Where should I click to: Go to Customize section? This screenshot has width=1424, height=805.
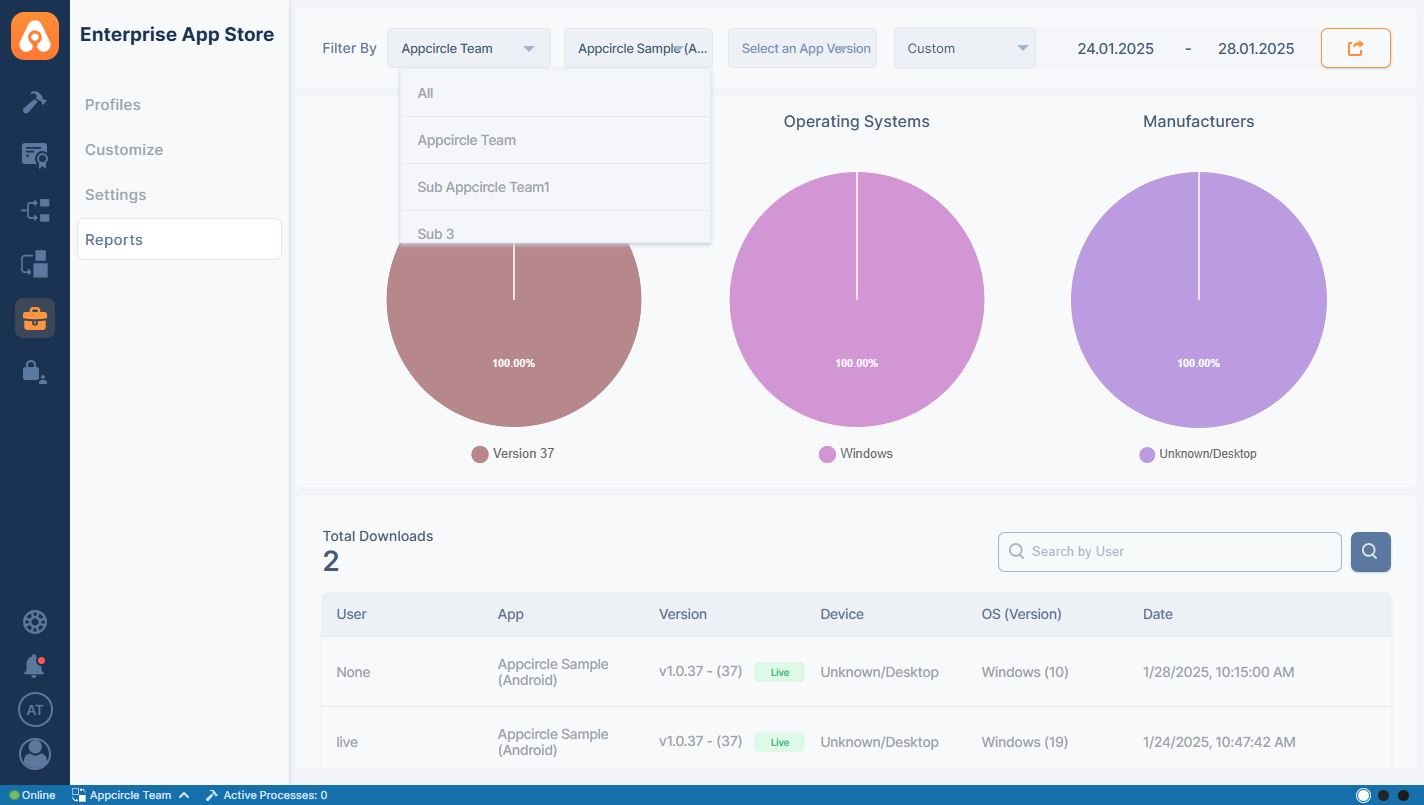[x=124, y=150]
